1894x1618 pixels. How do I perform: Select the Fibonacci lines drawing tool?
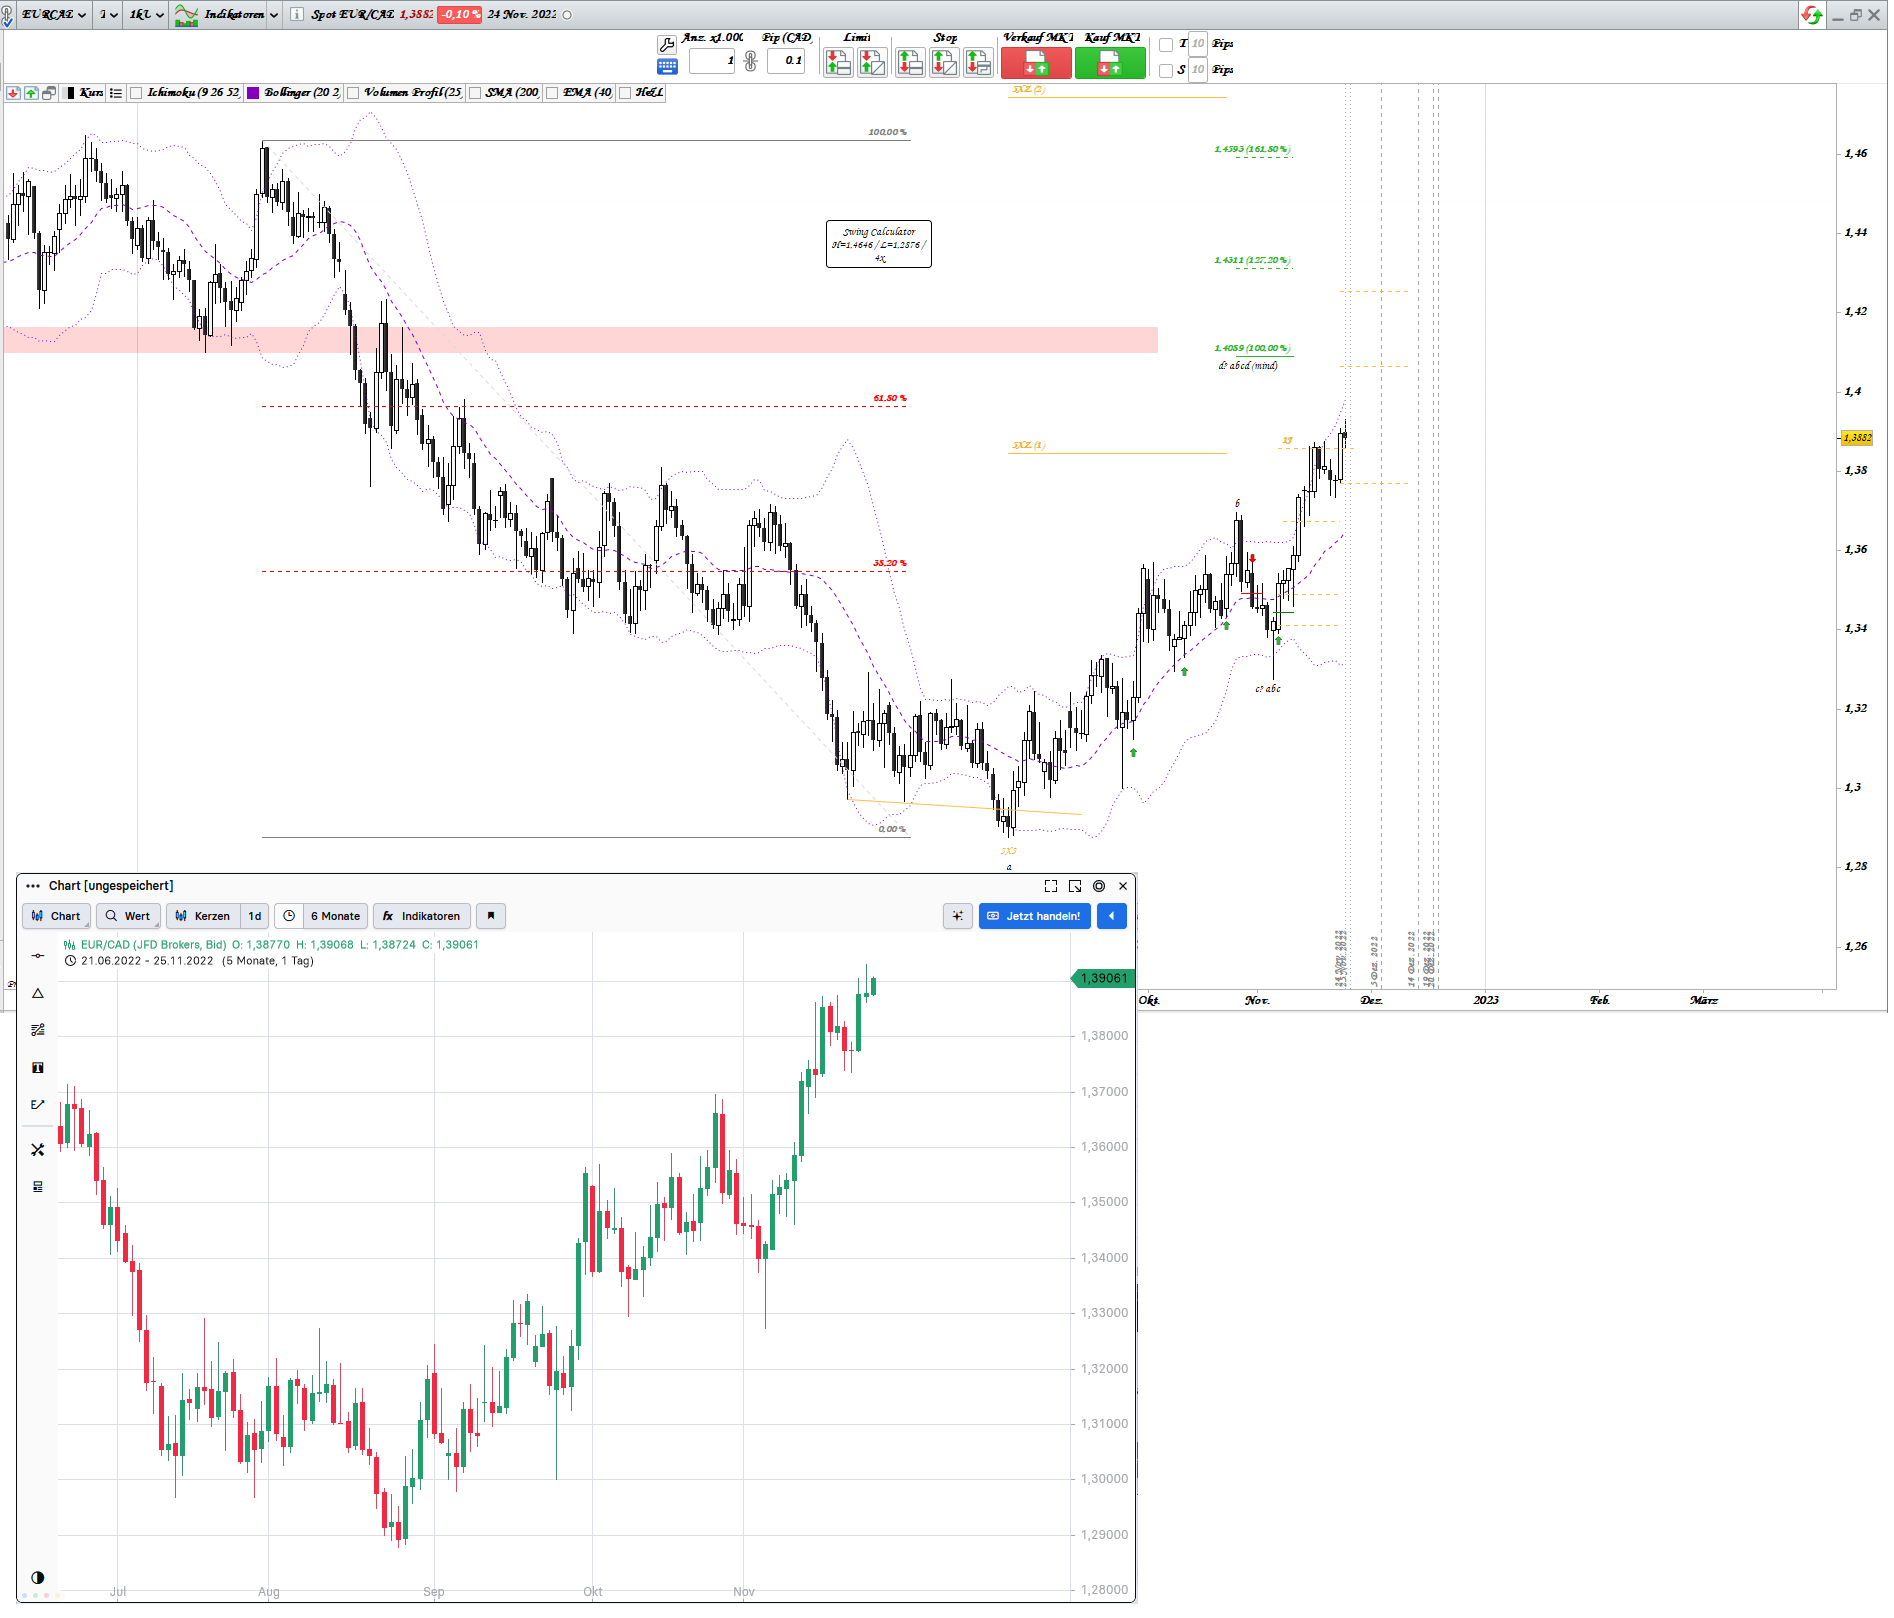38,1030
